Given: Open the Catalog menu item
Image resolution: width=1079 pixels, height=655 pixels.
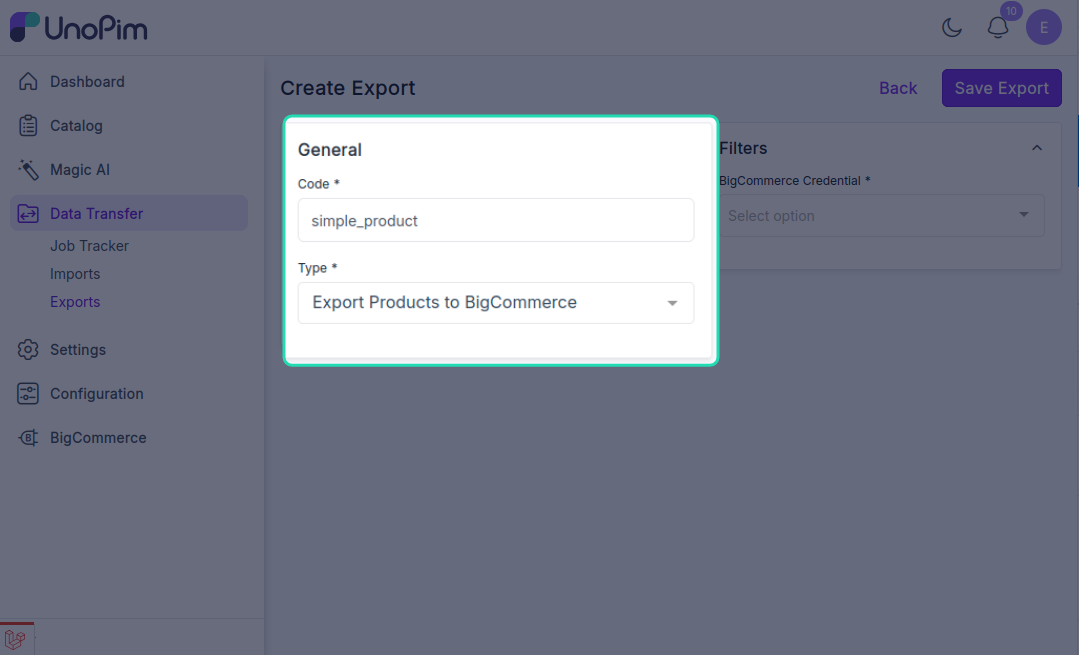Looking at the screenshot, I should pos(76,125).
